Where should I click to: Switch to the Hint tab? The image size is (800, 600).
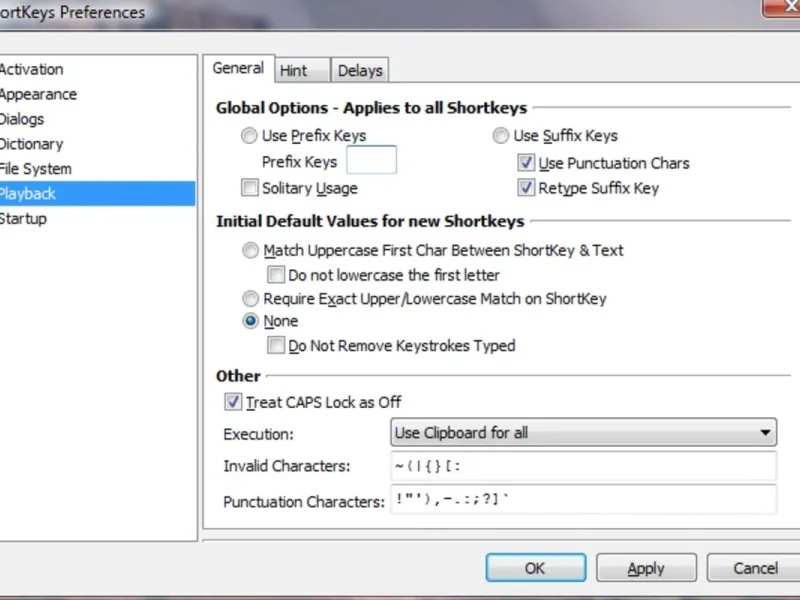pyautogui.click(x=302, y=70)
